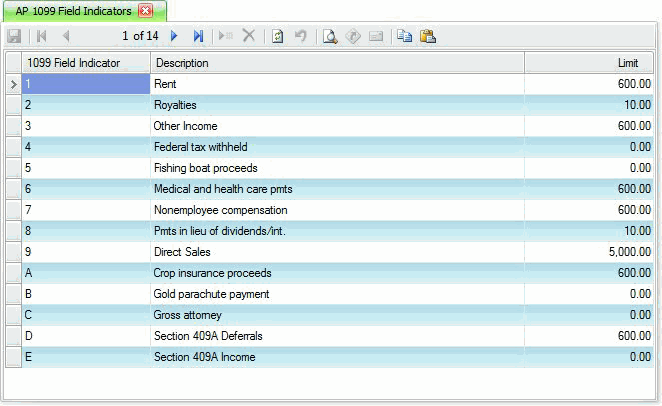Viewport: 662px width, 406px height.
Task: Click the Copy toolbar icon
Action: [x=405, y=36]
